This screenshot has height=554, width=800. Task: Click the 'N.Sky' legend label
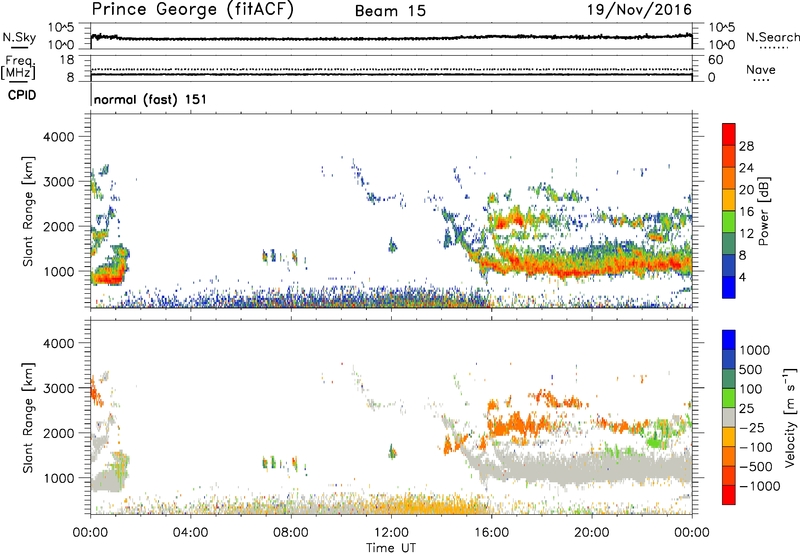pos(19,37)
